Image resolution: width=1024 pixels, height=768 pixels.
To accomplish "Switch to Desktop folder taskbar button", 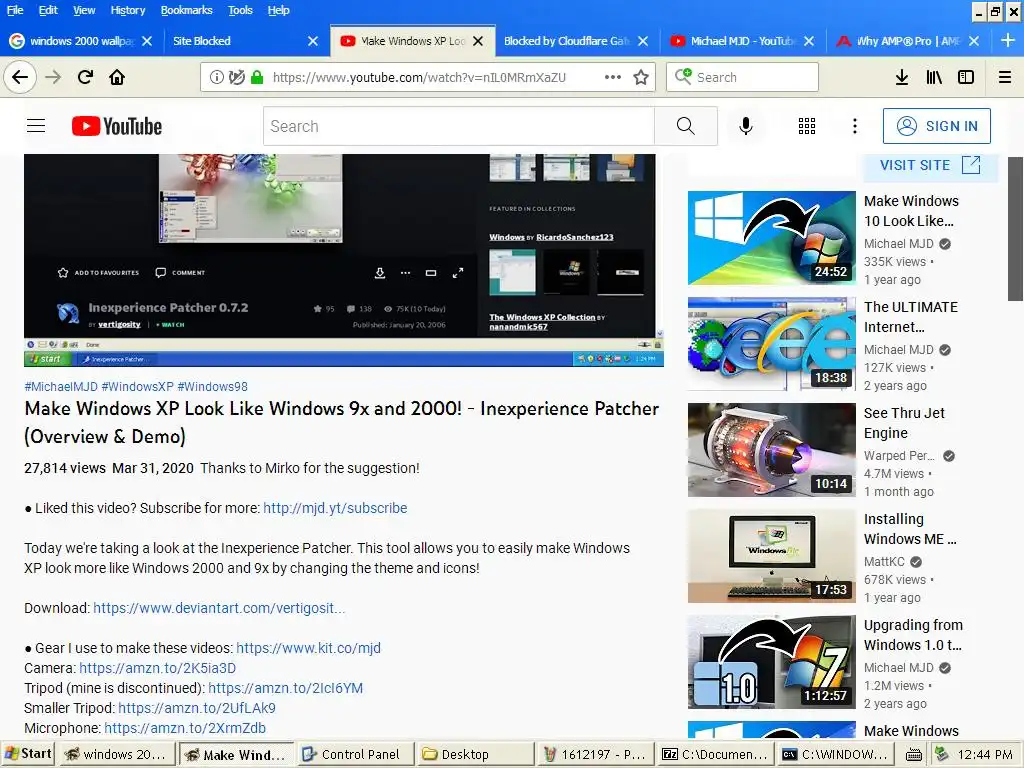I will click(x=475, y=754).
